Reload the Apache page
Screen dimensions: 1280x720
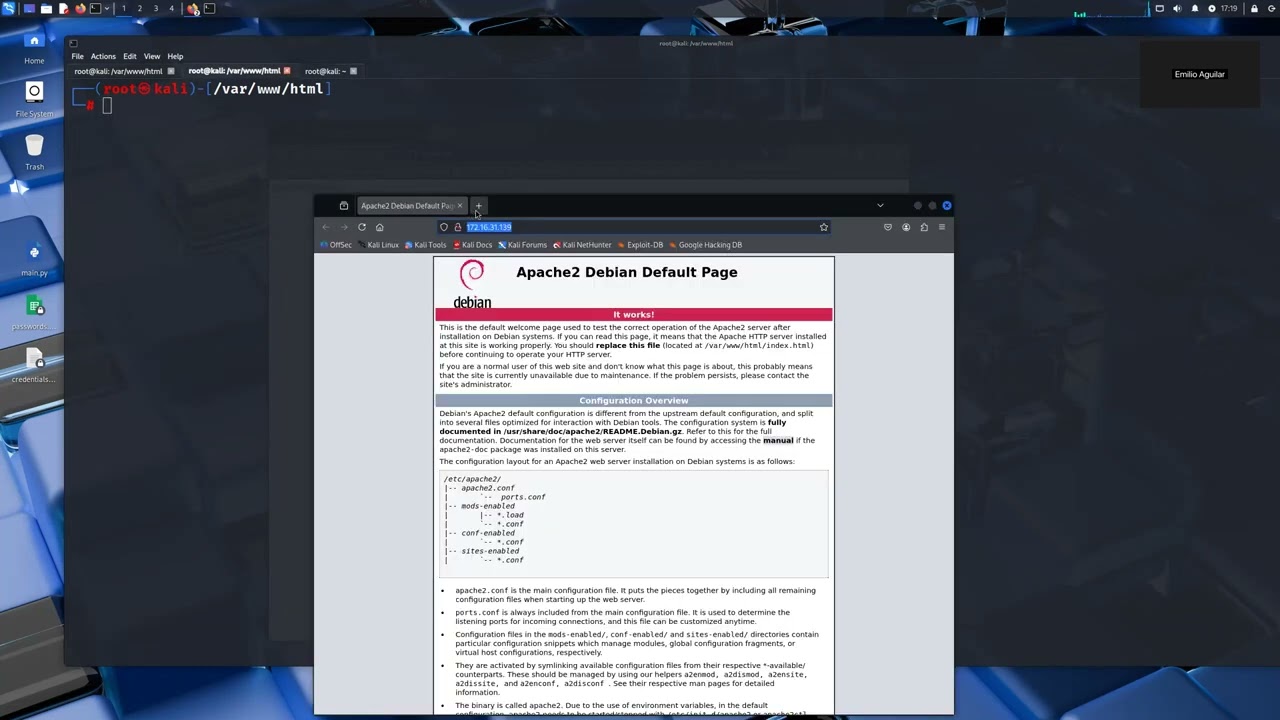362,227
